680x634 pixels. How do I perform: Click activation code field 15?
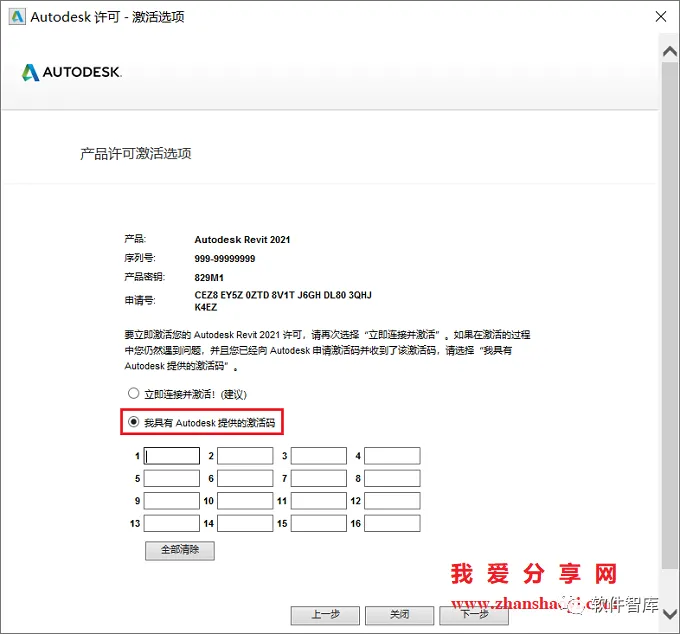(319, 523)
